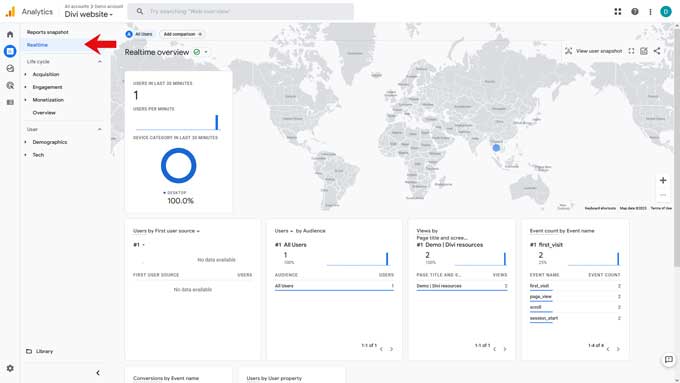Select the Realtime report

pyautogui.click(x=37, y=45)
